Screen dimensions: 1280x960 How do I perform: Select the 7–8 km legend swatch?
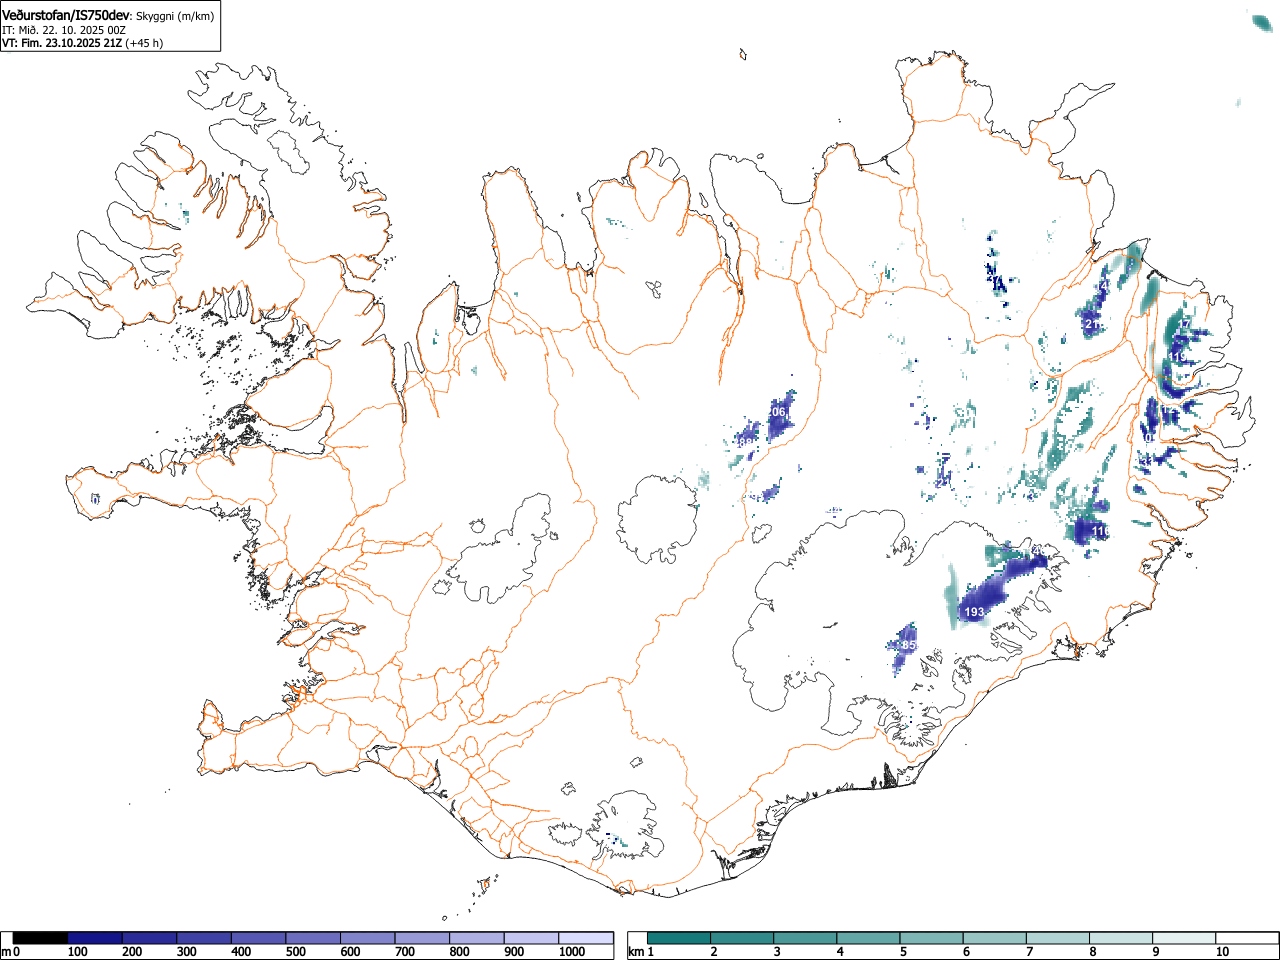point(1058,938)
